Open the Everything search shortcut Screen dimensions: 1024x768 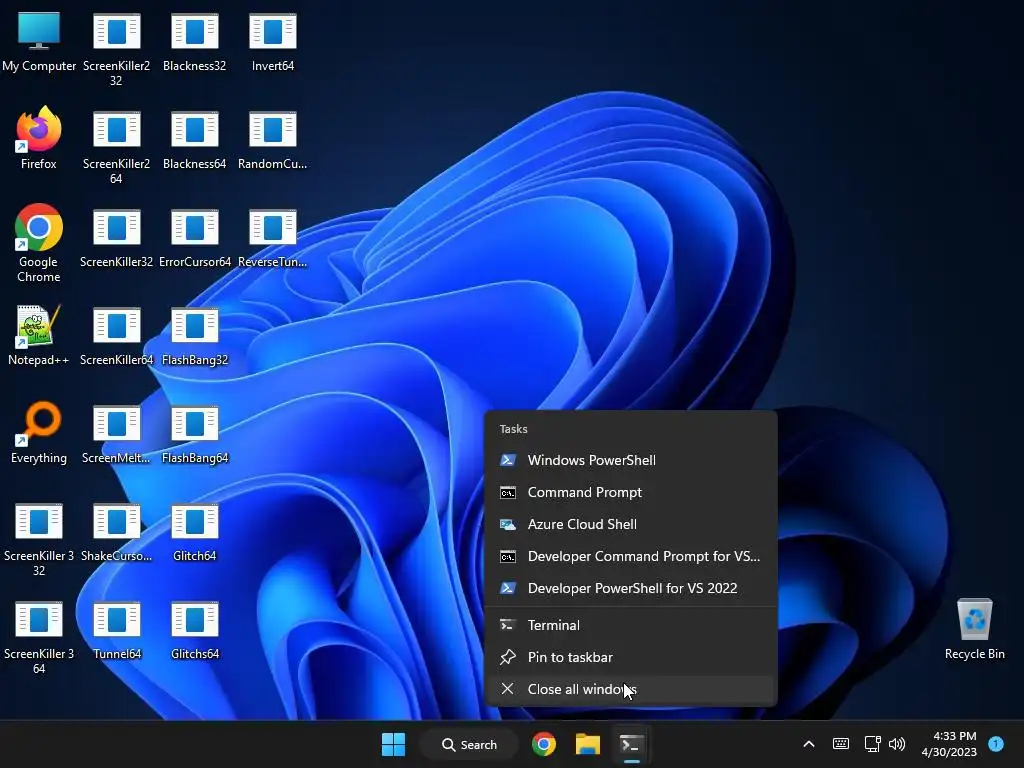click(x=39, y=432)
